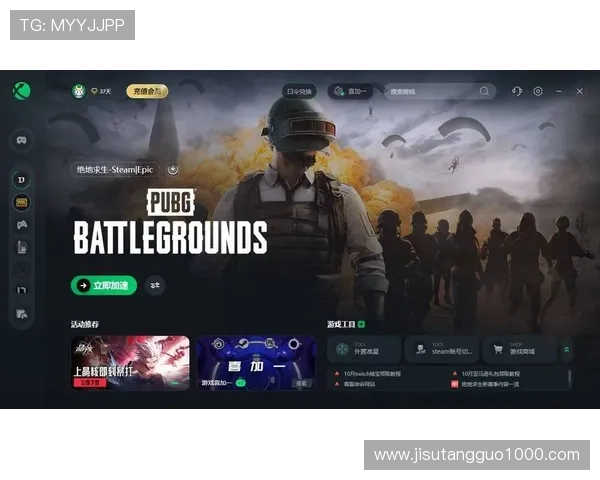Open the 游戏商城 shop tool
600x480 pixels.
click(x=520, y=349)
